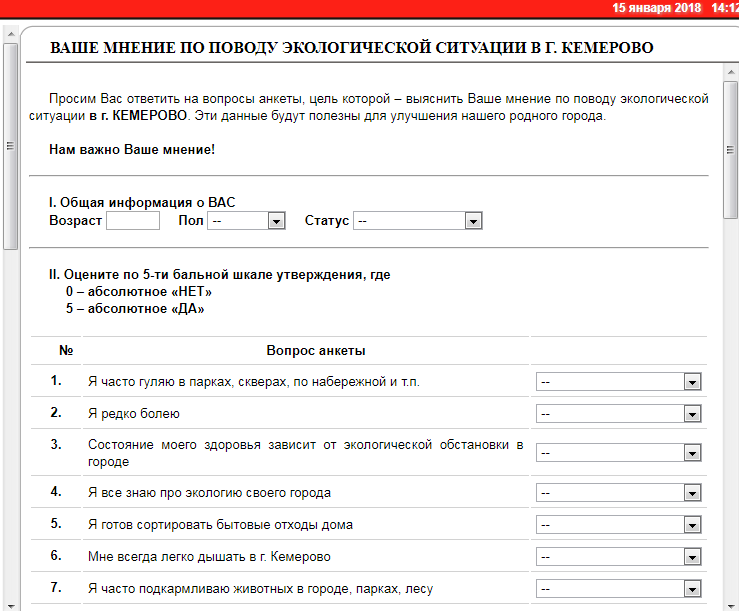The image size is (739, 611).
Task: Open the Пол dropdown list
Action: [247, 221]
